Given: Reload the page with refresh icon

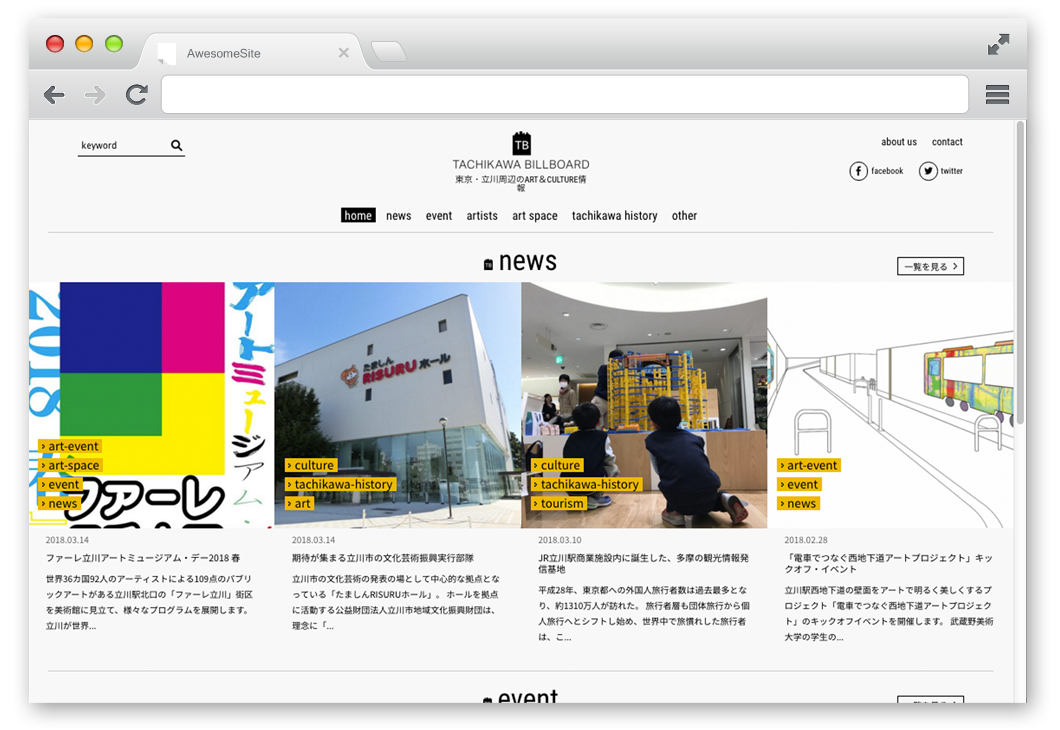Looking at the screenshot, I should click(x=136, y=95).
